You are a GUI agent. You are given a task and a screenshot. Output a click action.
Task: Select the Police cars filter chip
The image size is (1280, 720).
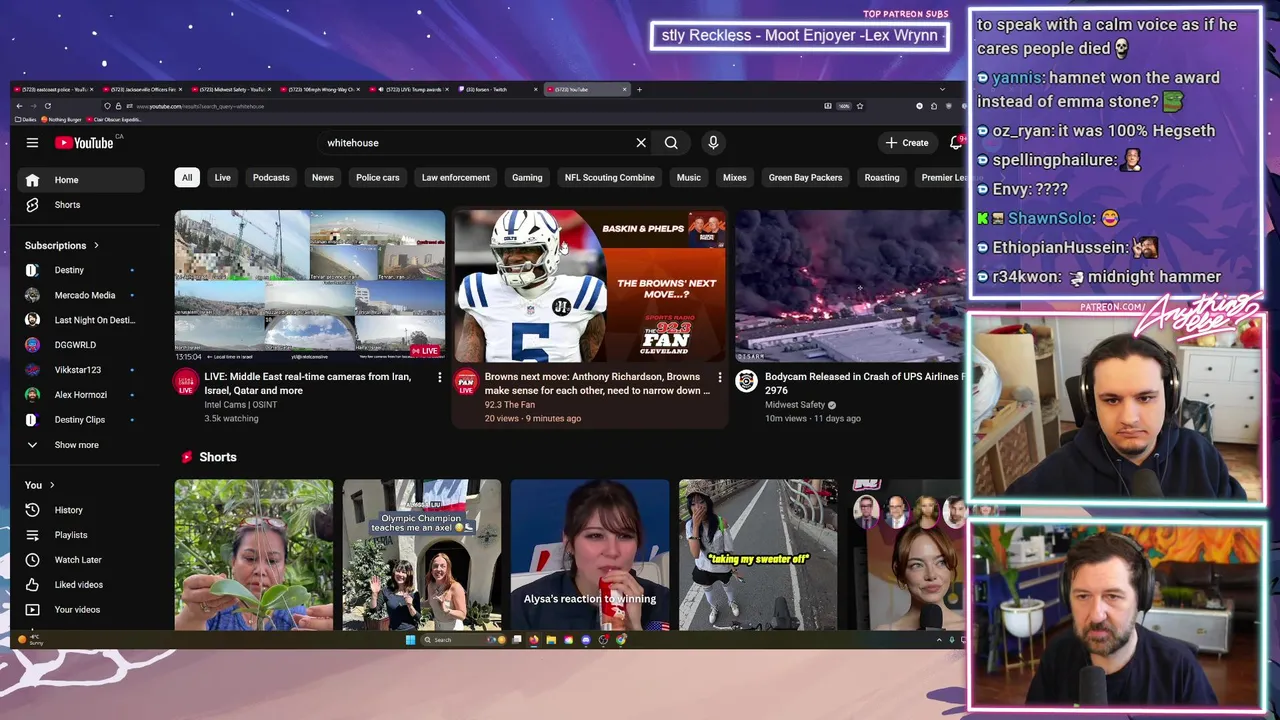pyautogui.click(x=378, y=177)
